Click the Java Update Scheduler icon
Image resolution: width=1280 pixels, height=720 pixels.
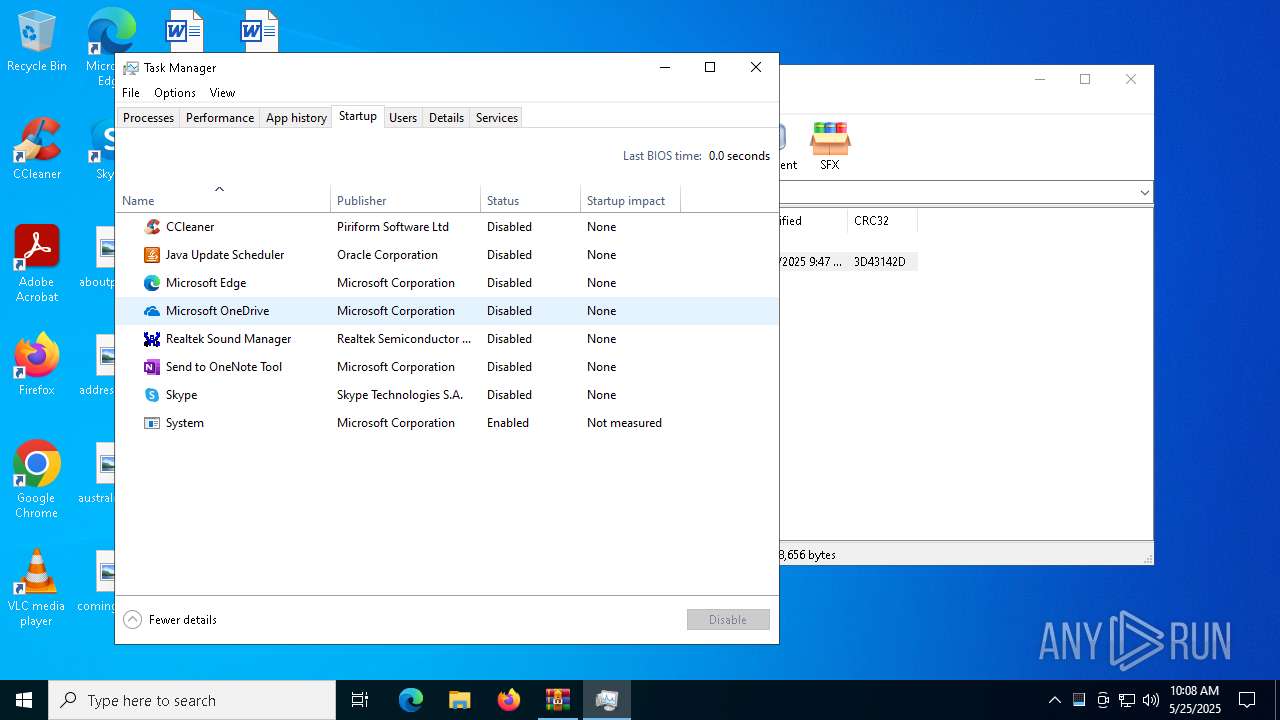(x=152, y=255)
